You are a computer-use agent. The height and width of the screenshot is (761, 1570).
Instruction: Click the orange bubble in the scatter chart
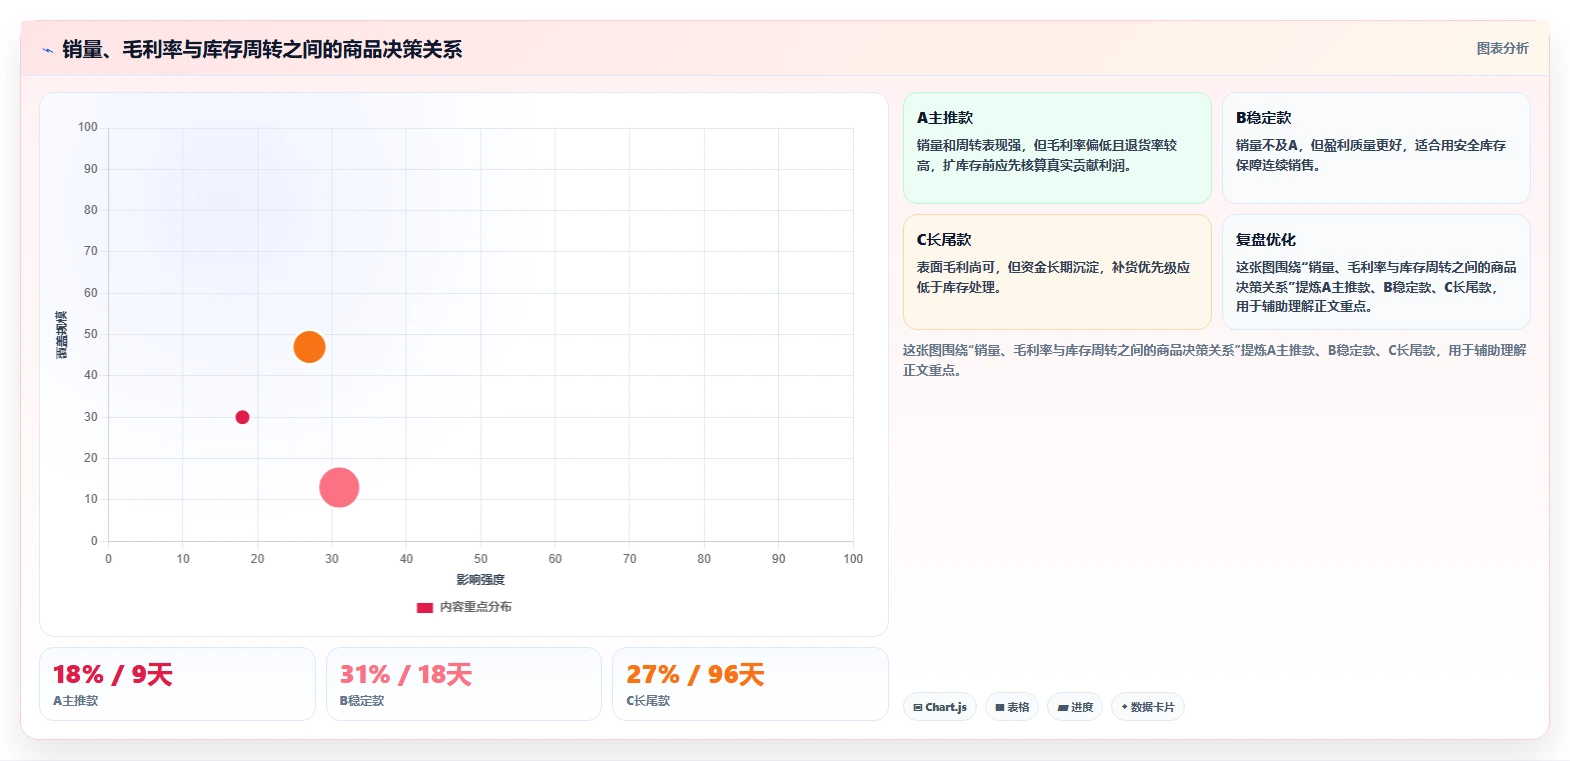309,347
